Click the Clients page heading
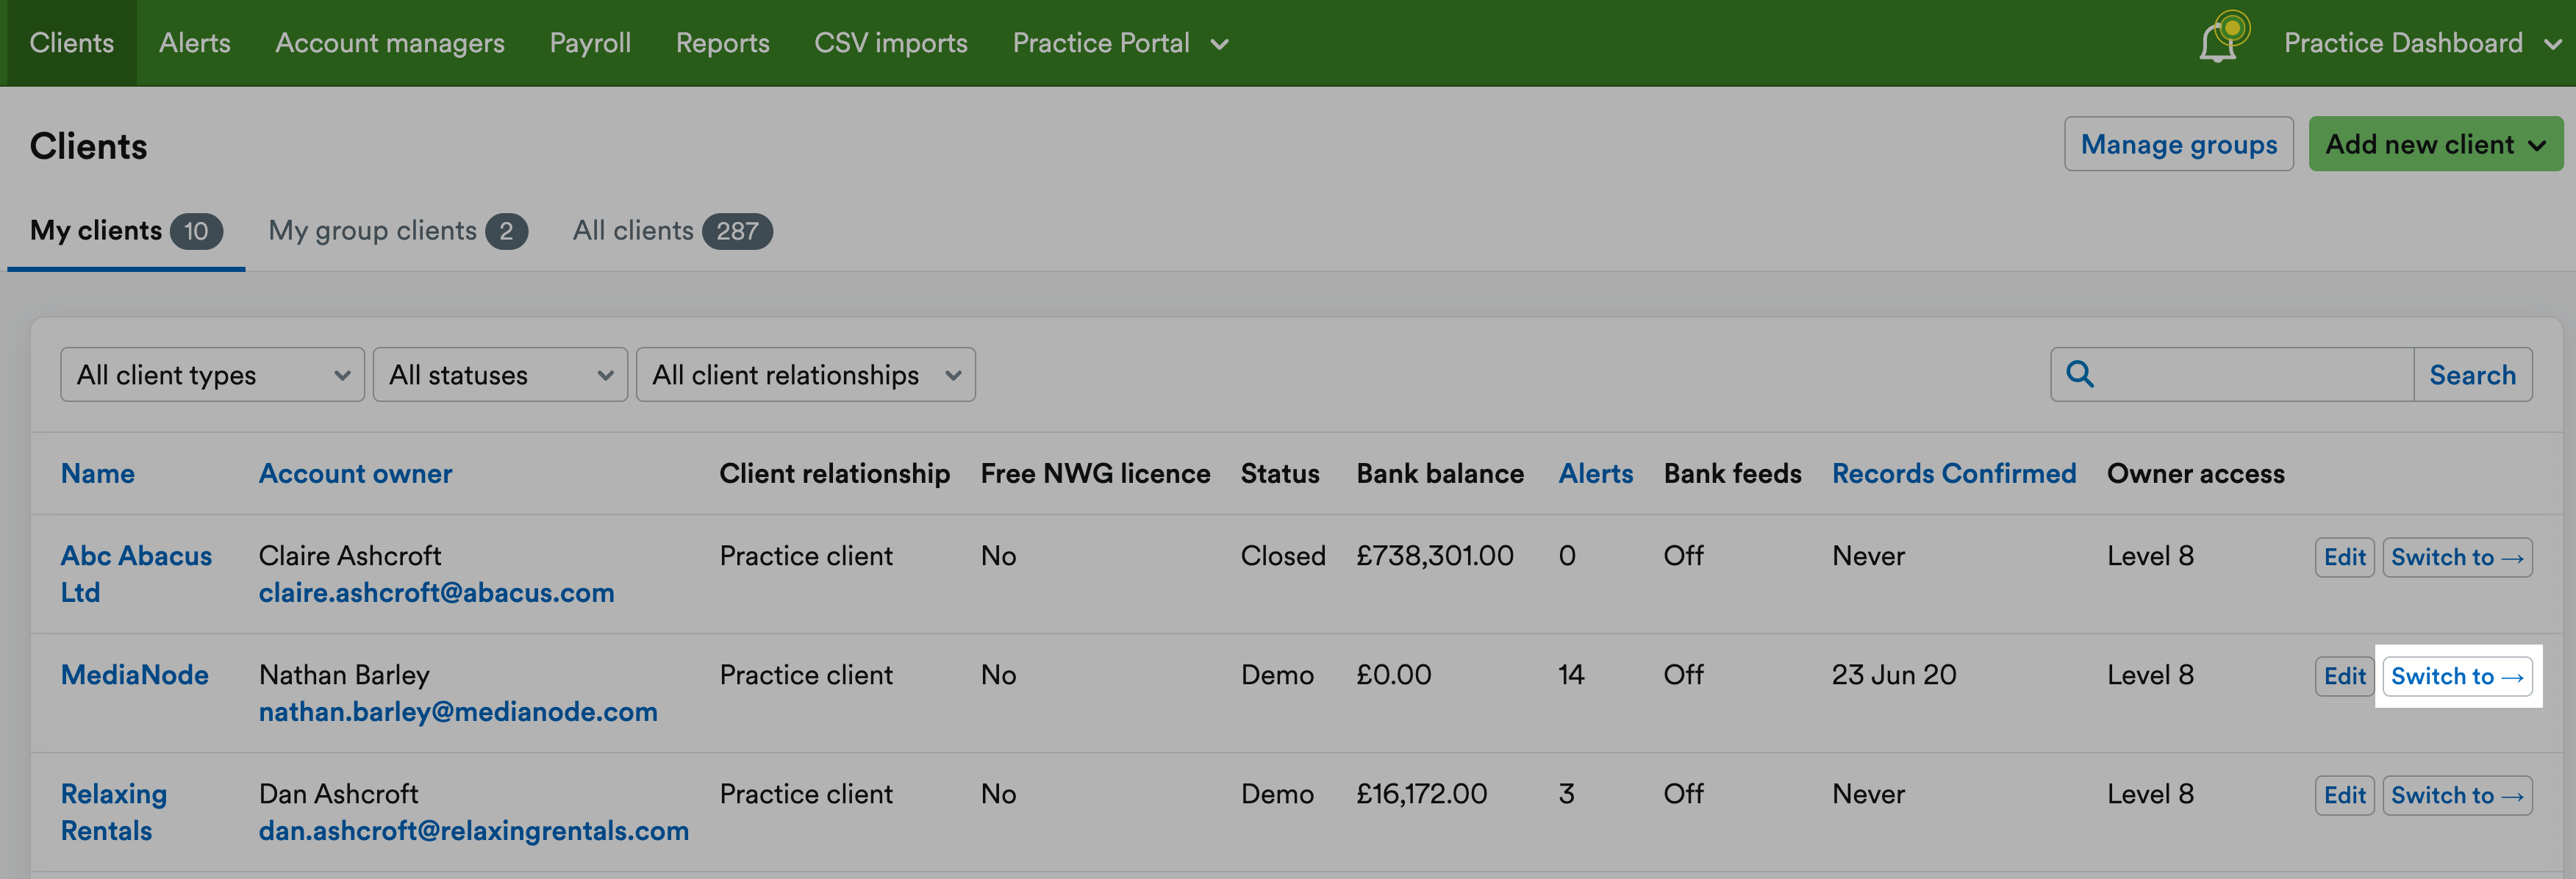This screenshot has width=2576, height=879. pyautogui.click(x=88, y=146)
